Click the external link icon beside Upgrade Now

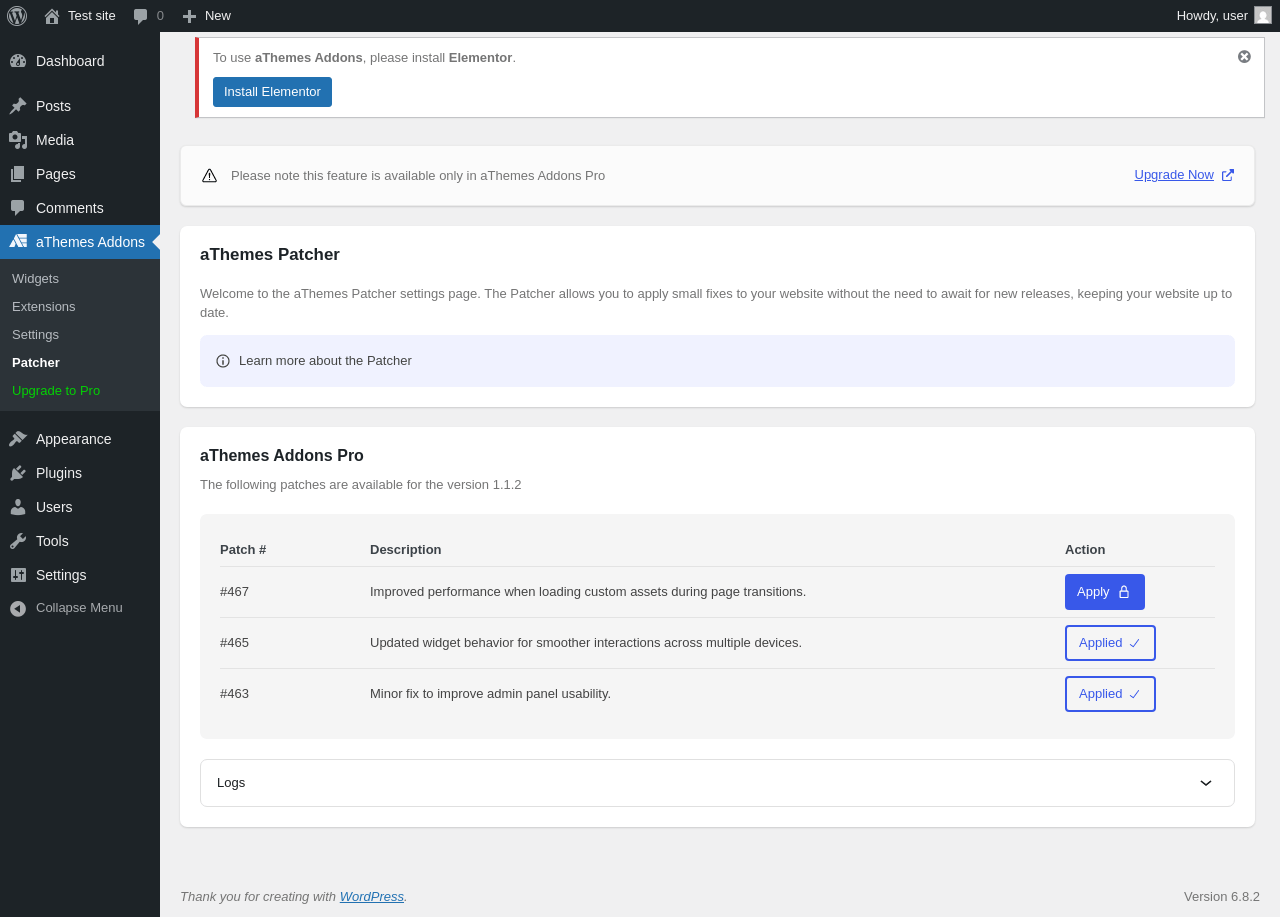click(x=1228, y=175)
